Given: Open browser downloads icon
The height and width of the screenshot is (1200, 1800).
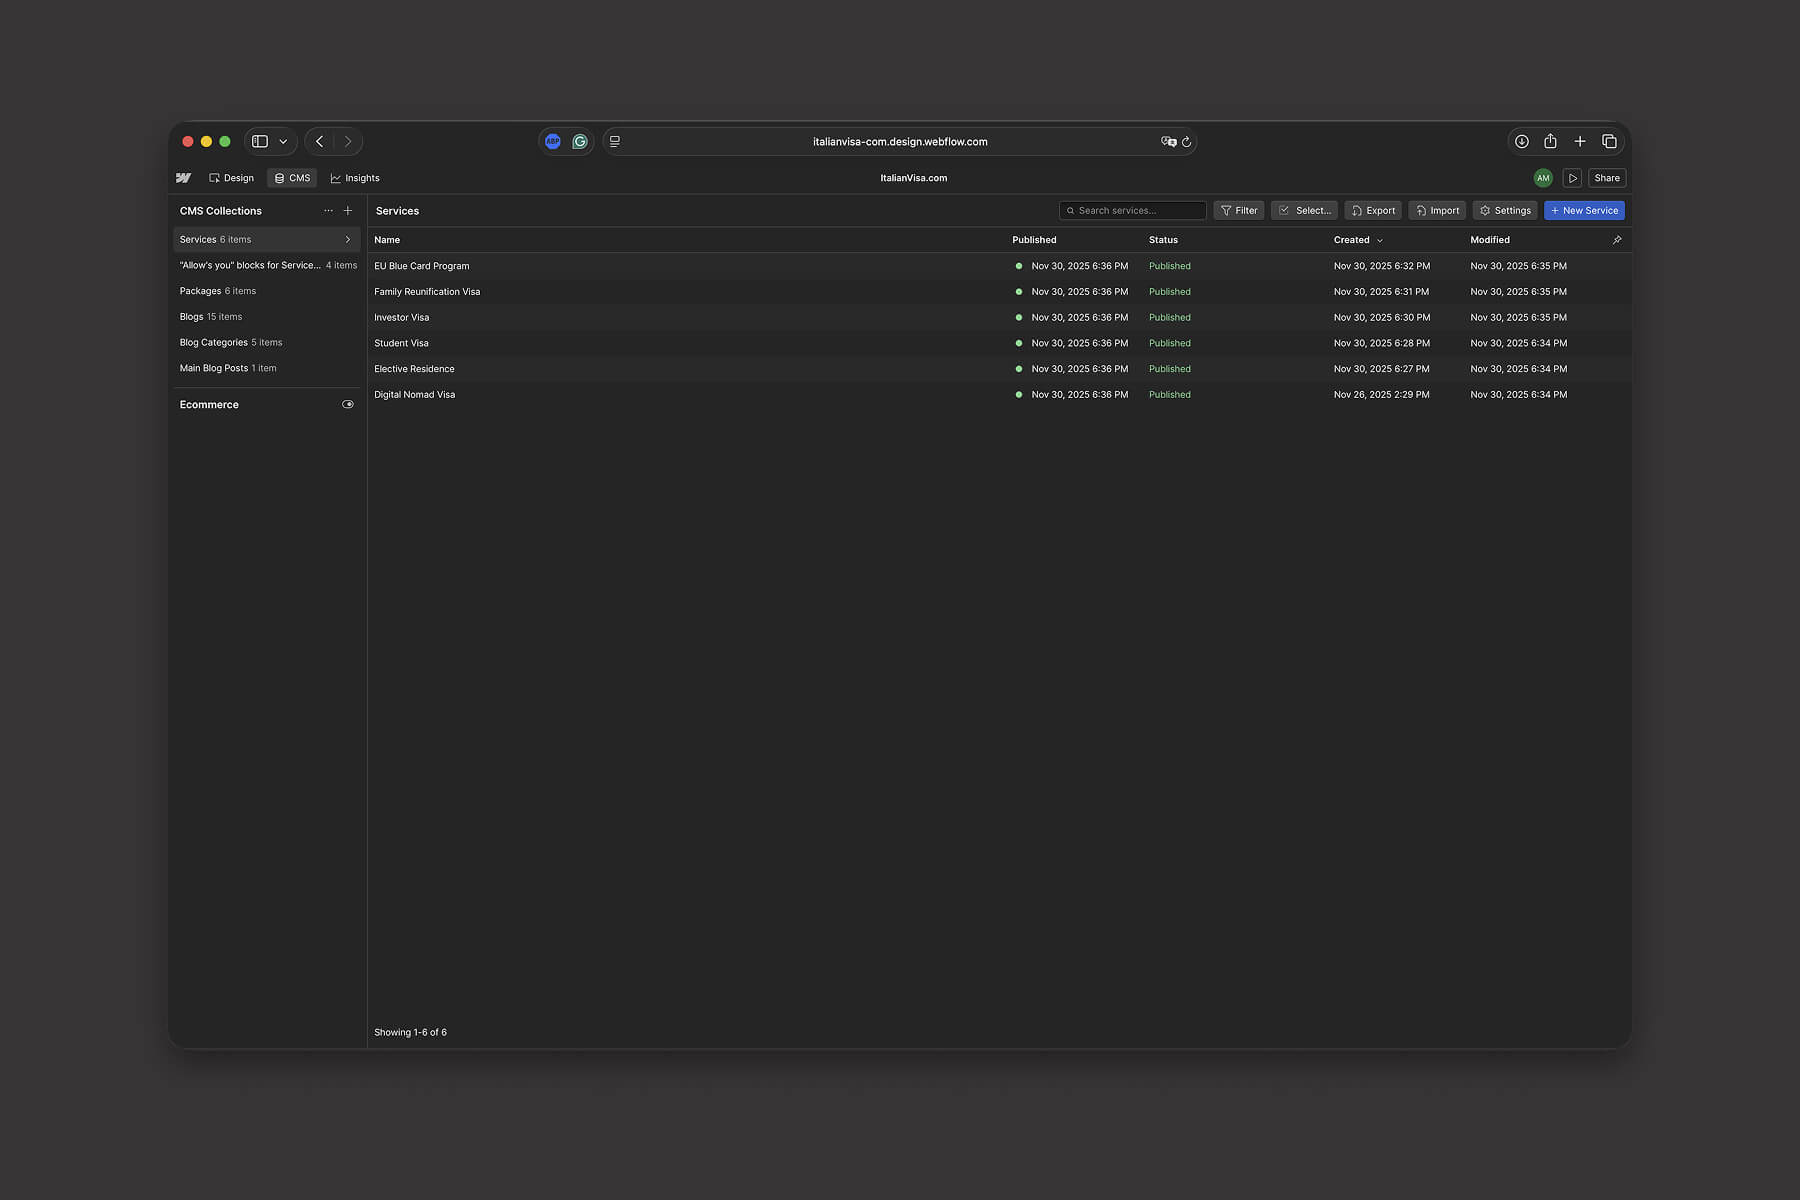Looking at the screenshot, I should click(x=1521, y=142).
